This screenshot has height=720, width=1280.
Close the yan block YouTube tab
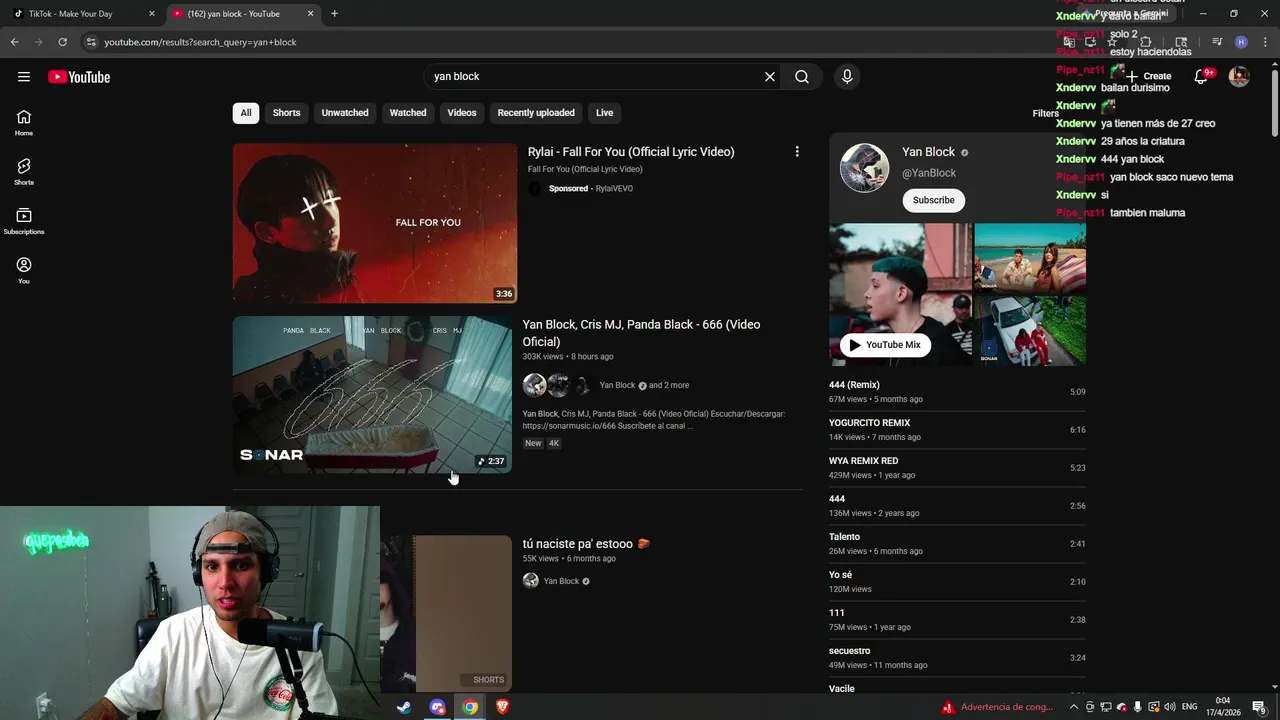tap(311, 14)
